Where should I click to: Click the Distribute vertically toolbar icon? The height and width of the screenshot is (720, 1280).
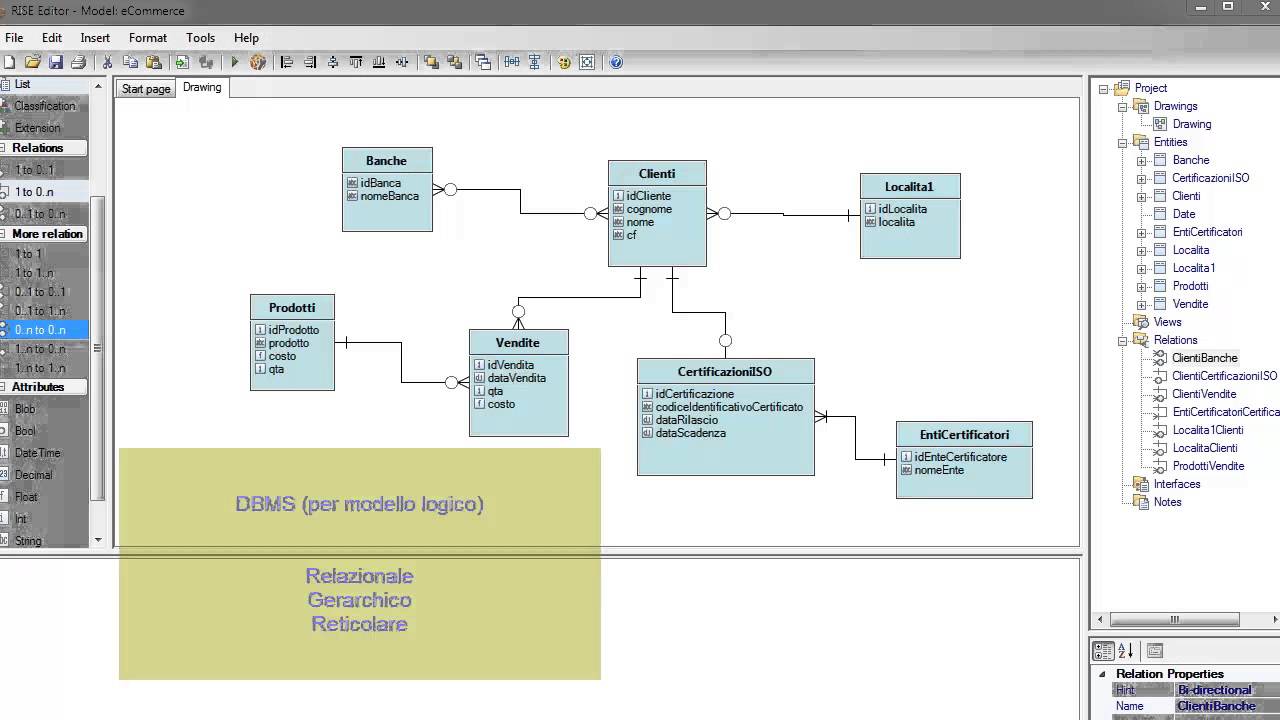tap(535, 62)
